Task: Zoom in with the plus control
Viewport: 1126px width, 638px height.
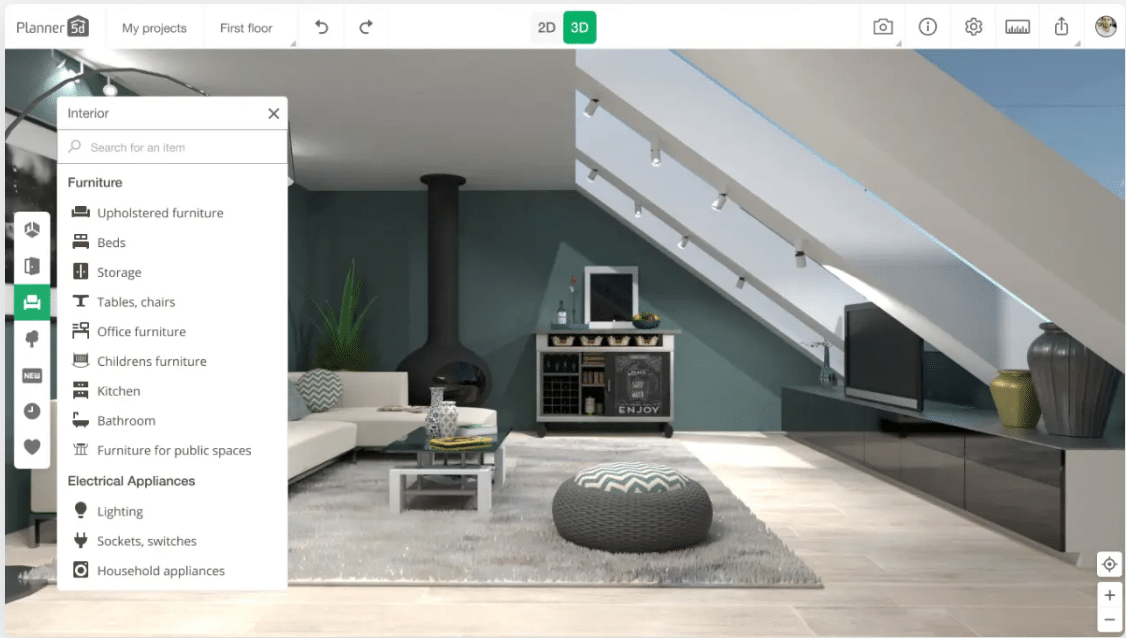Action: coord(1109,595)
